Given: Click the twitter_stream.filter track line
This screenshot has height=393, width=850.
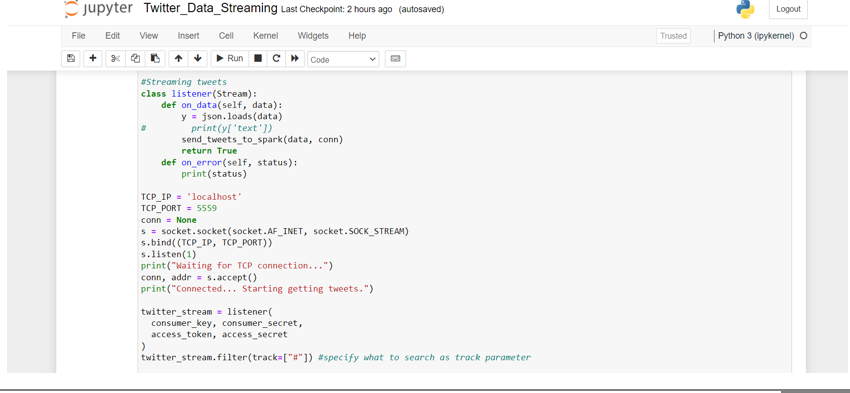Looking at the screenshot, I should [336, 358].
